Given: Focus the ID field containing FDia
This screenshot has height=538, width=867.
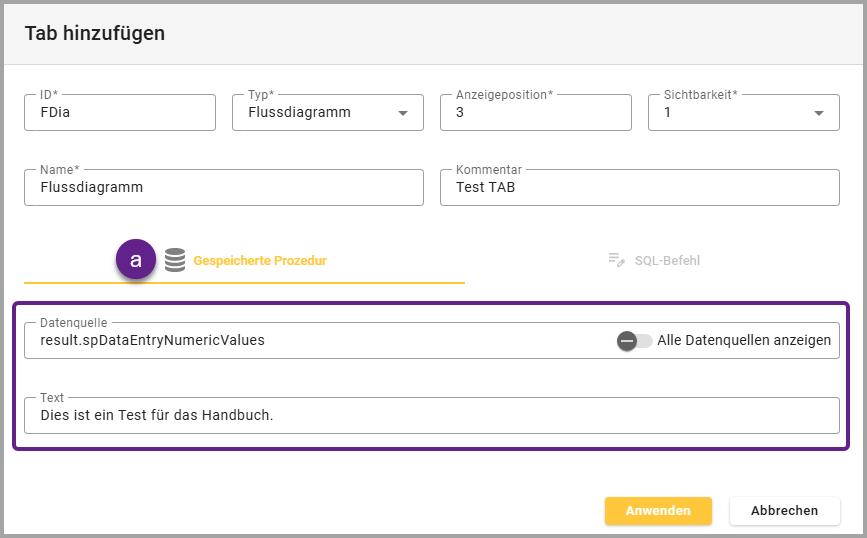Looking at the screenshot, I should click(x=120, y=113).
